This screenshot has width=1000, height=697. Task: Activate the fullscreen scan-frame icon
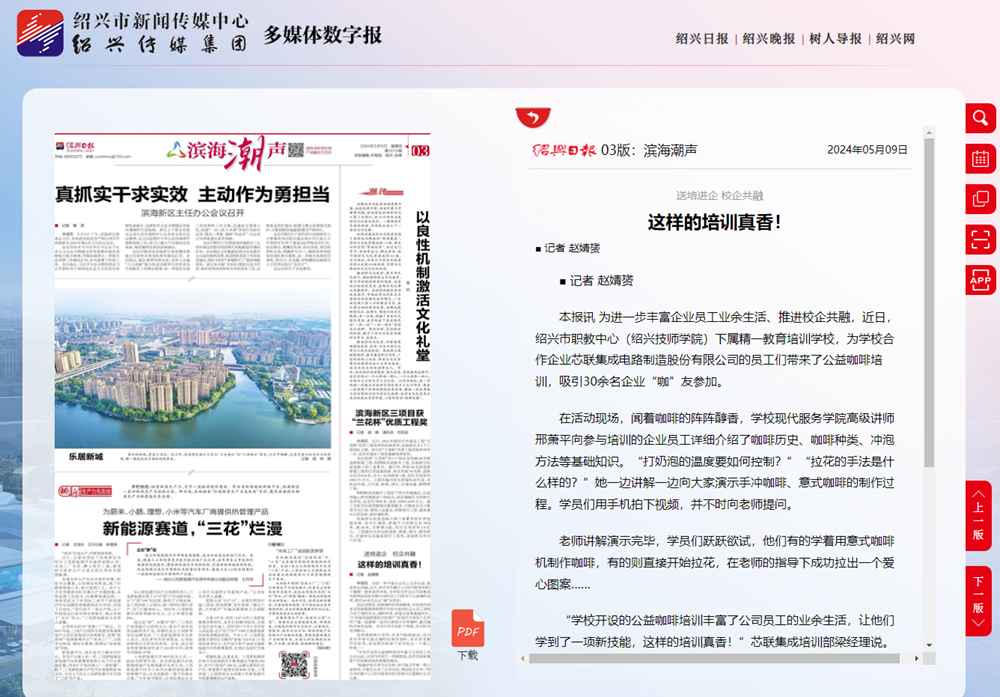click(980, 240)
